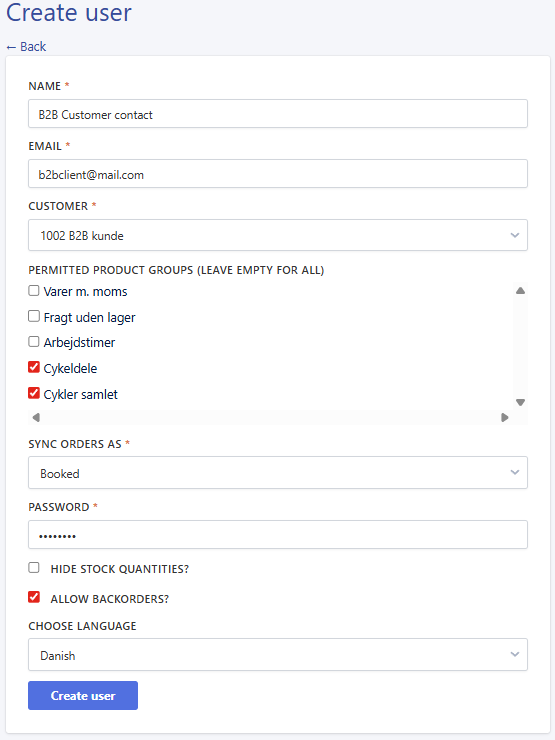Click into the Email input field
Viewport: 555px width, 740px height.
278,174
